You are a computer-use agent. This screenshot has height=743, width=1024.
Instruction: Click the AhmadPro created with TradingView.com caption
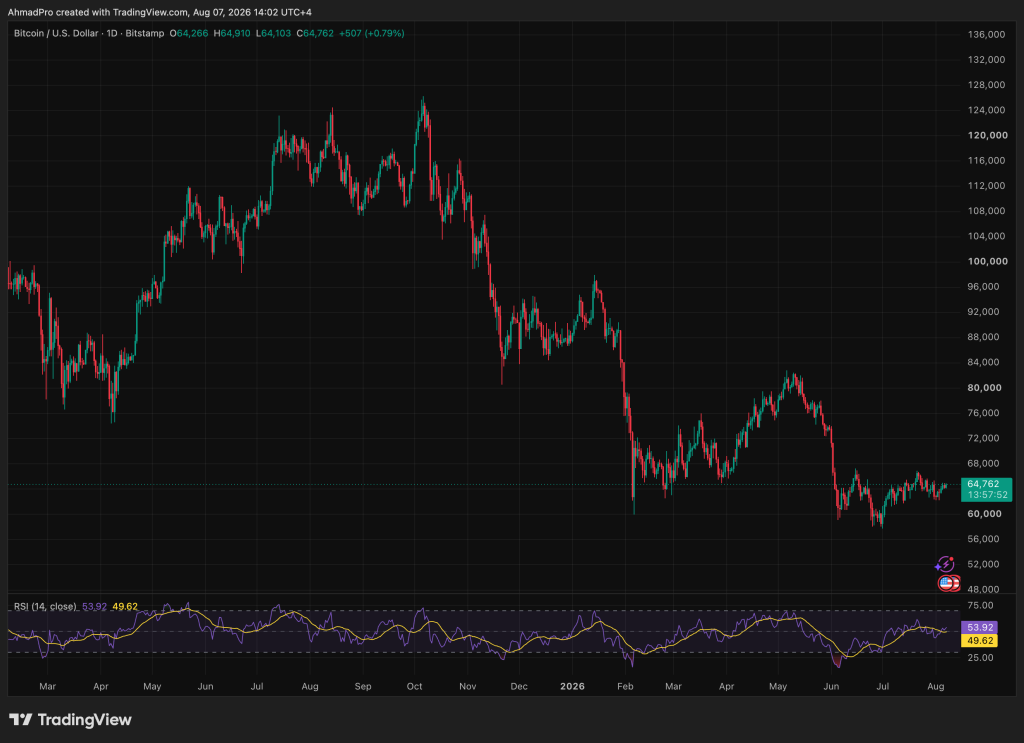coord(159,12)
